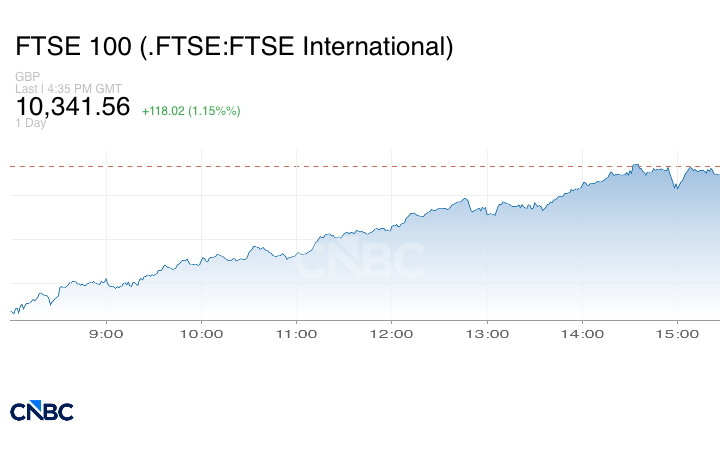Click the red dashed reference line
This screenshot has width=720, height=450.
click(300, 166)
